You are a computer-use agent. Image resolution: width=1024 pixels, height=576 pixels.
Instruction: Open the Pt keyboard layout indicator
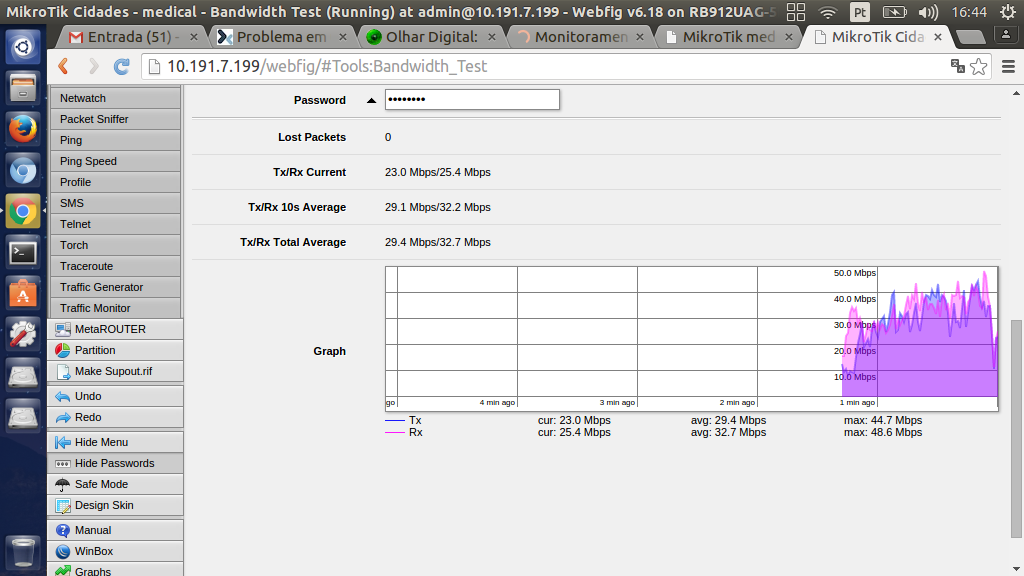tap(860, 12)
